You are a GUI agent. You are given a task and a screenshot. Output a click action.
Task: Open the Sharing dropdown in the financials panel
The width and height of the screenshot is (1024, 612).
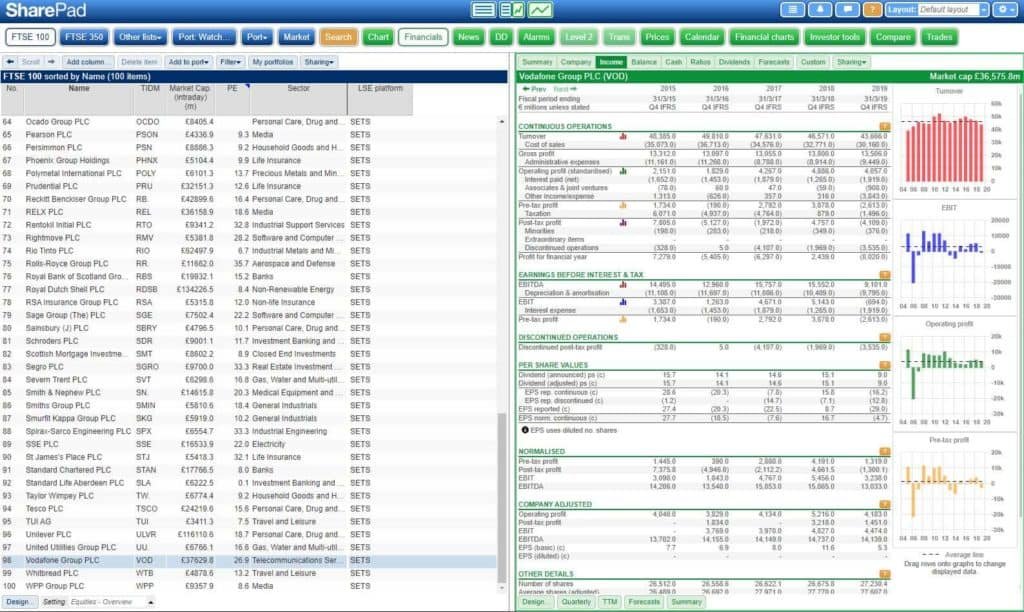(x=852, y=62)
